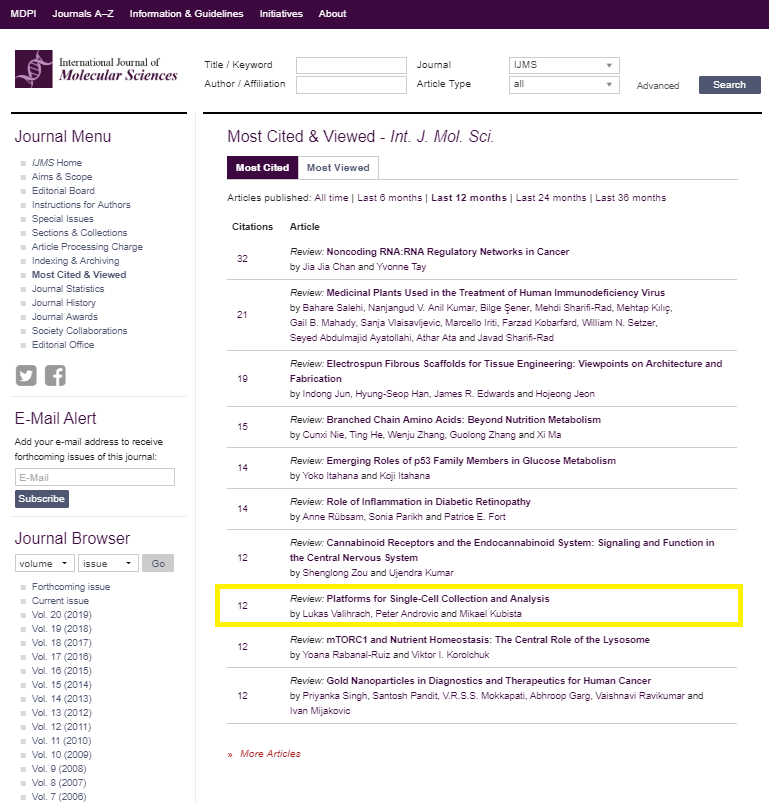Click the Search button
The height and width of the screenshot is (803, 769).
point(730,84)
